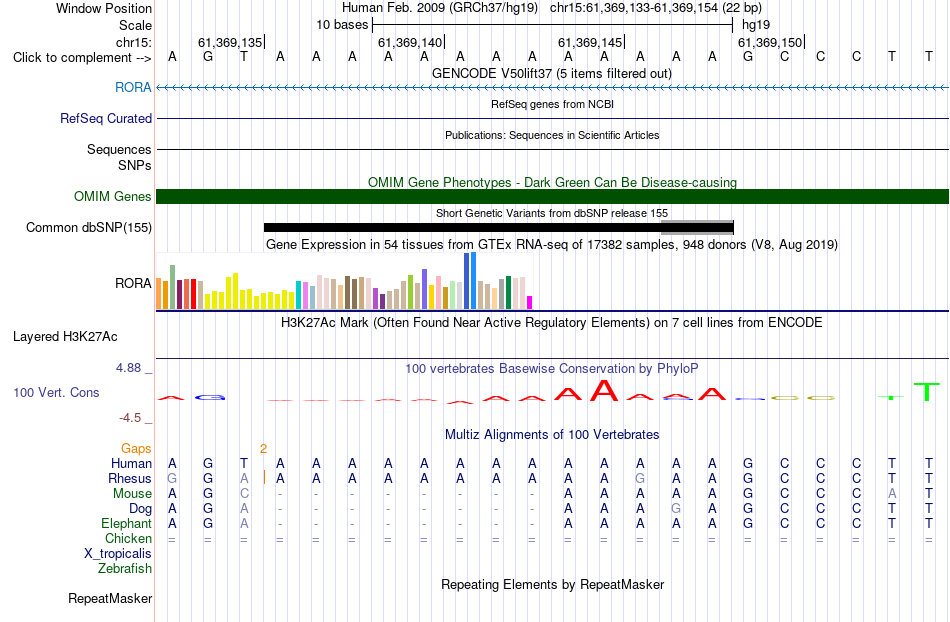The height and width of the screenshot is (622, 950).
Task: Click the "RepeatMasker" track label
Action: coord(110,598)
